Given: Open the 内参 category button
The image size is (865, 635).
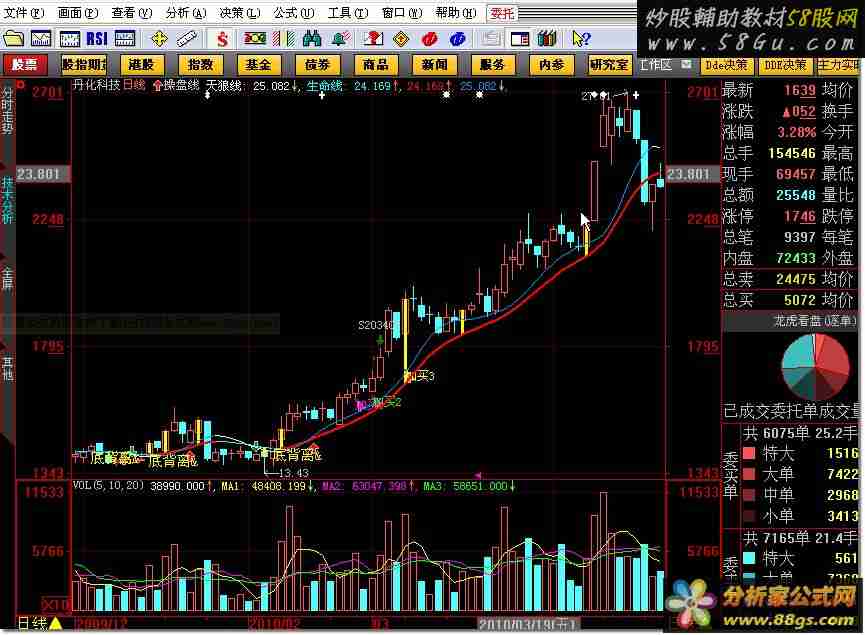Looking at the screenshot, I should tap(551, 65).
